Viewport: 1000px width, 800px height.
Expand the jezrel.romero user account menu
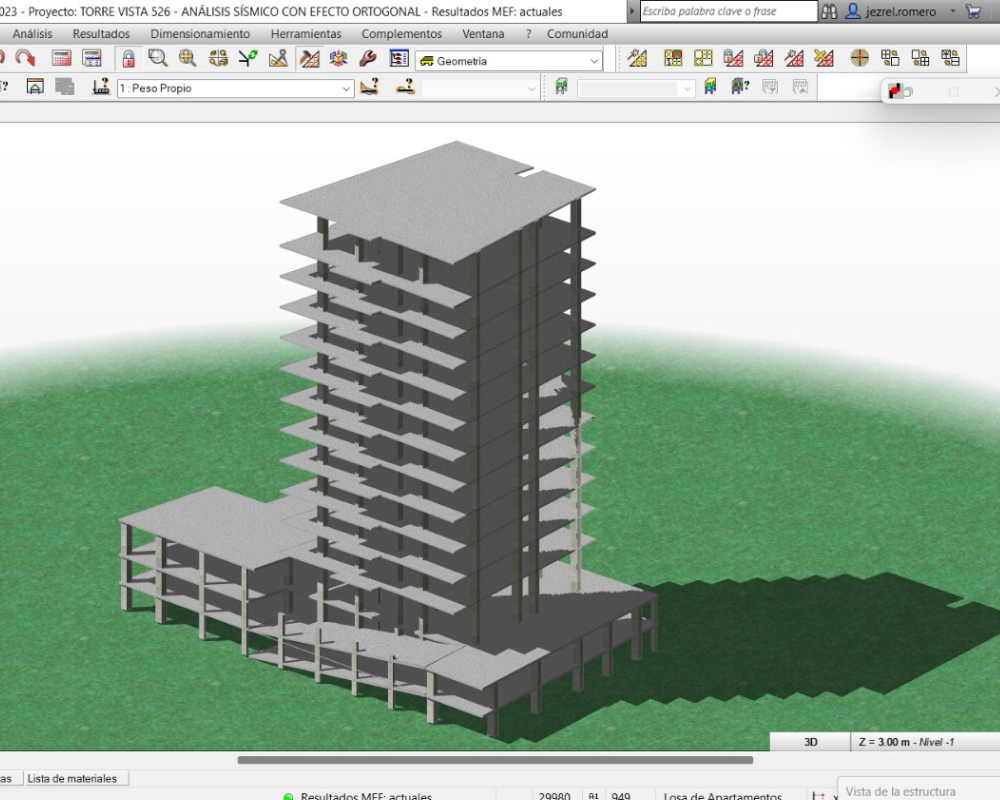click(x=953, y=12)
